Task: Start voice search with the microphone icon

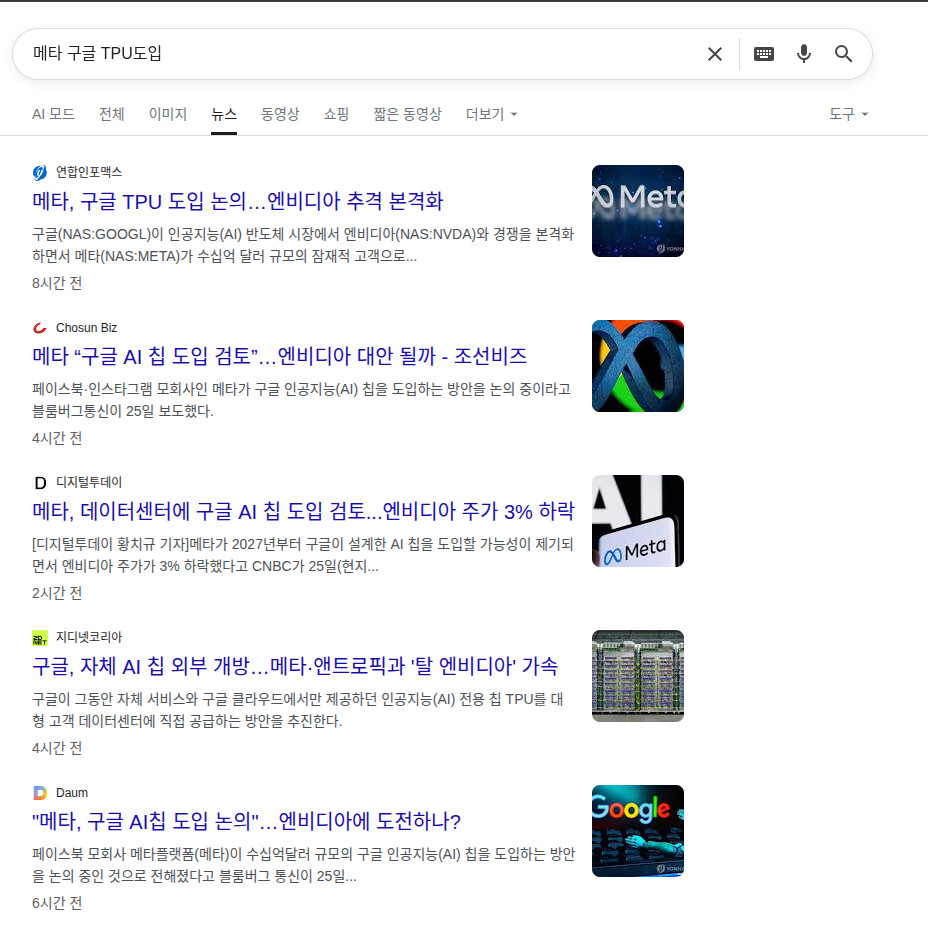Action: [x=804, y=54]
